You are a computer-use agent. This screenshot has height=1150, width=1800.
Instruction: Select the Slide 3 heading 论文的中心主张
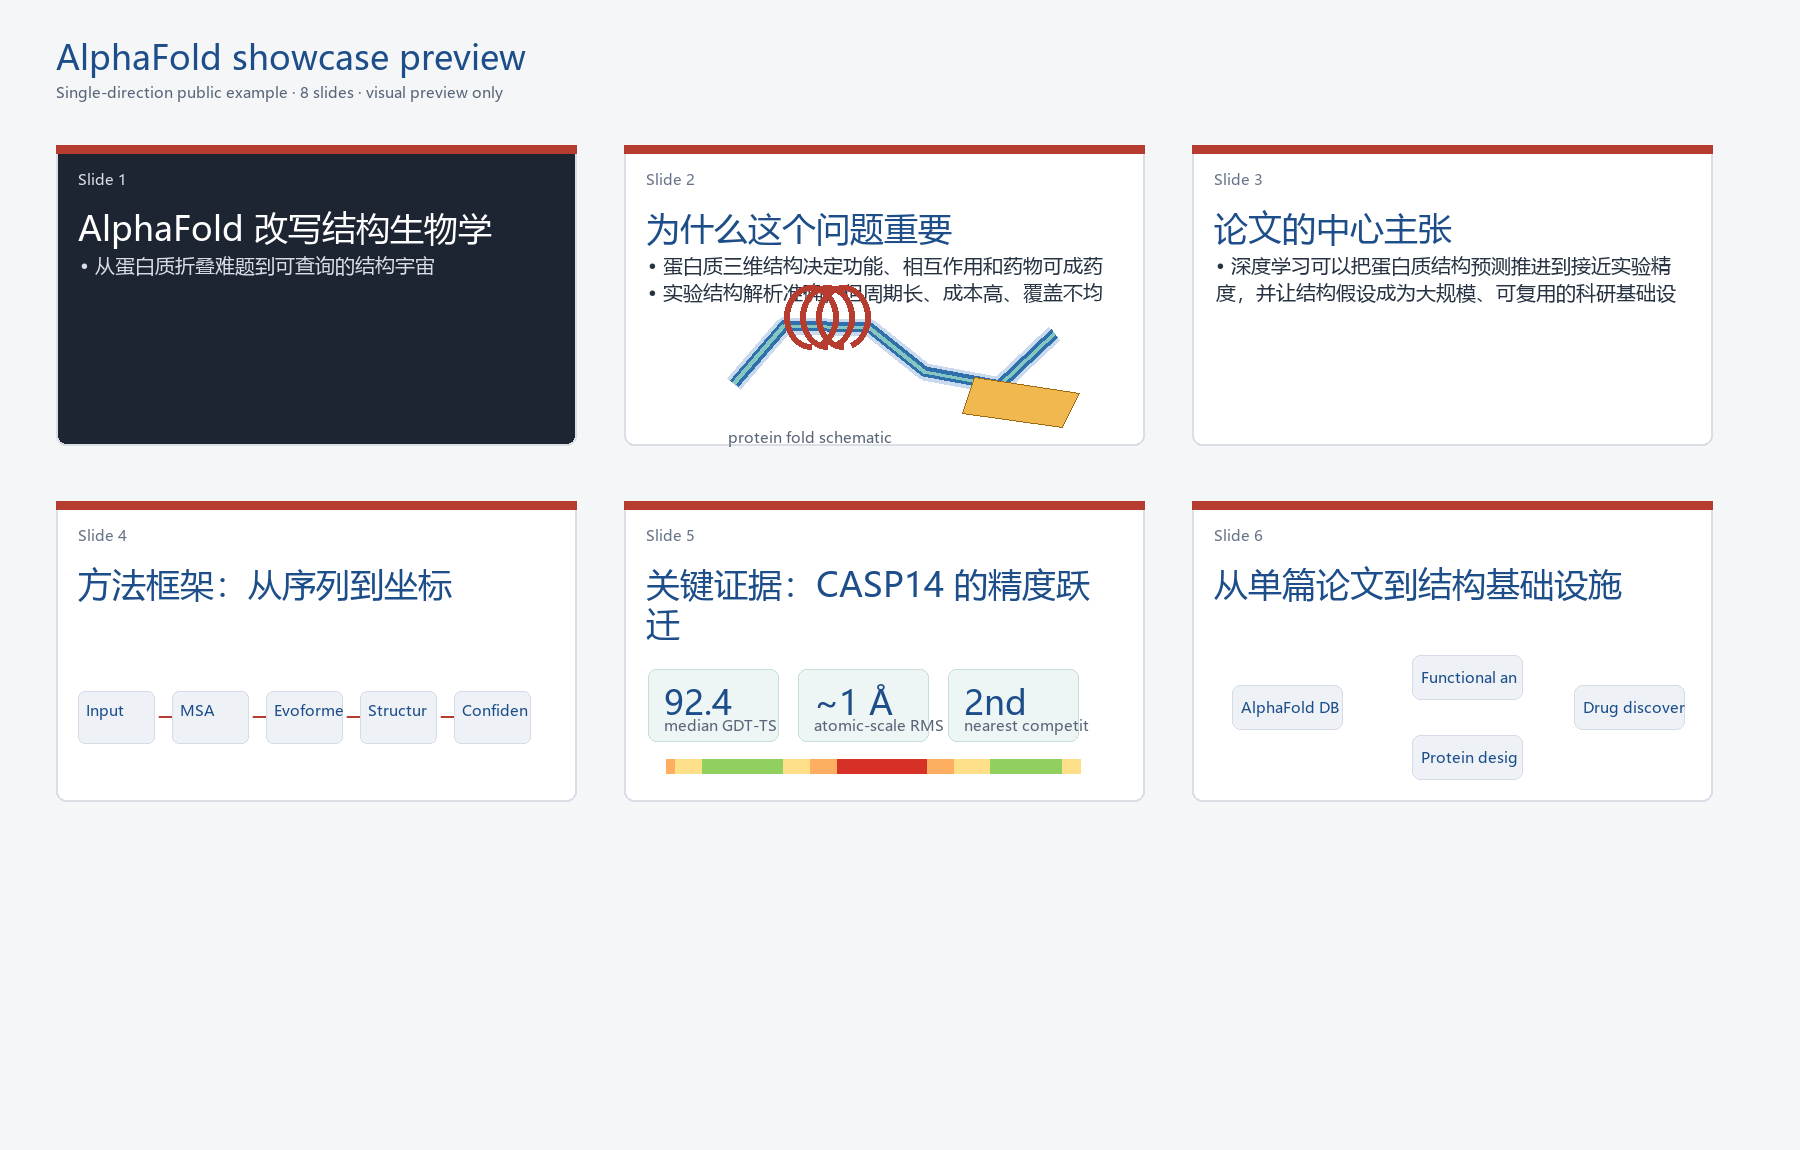(x=1332, y=229)
